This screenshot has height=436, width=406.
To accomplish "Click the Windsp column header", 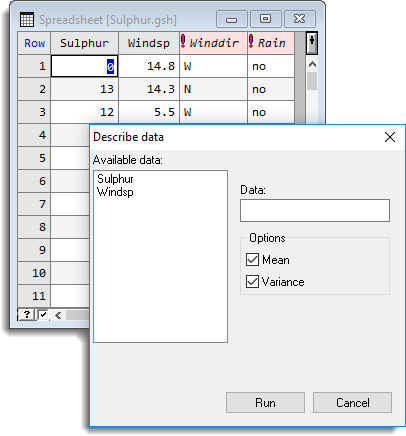I will pos(149,43).
